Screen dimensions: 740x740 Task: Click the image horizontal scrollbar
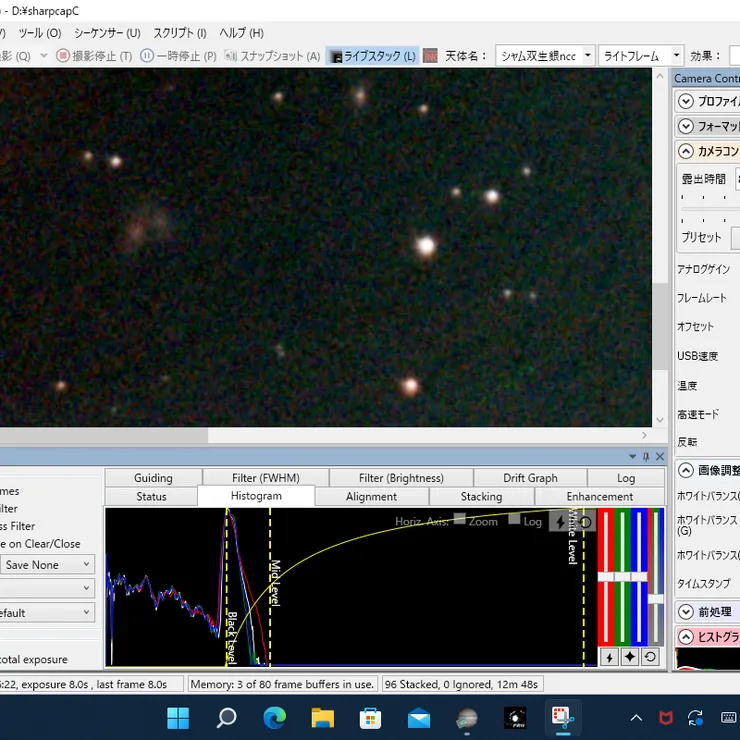[104, 435]
